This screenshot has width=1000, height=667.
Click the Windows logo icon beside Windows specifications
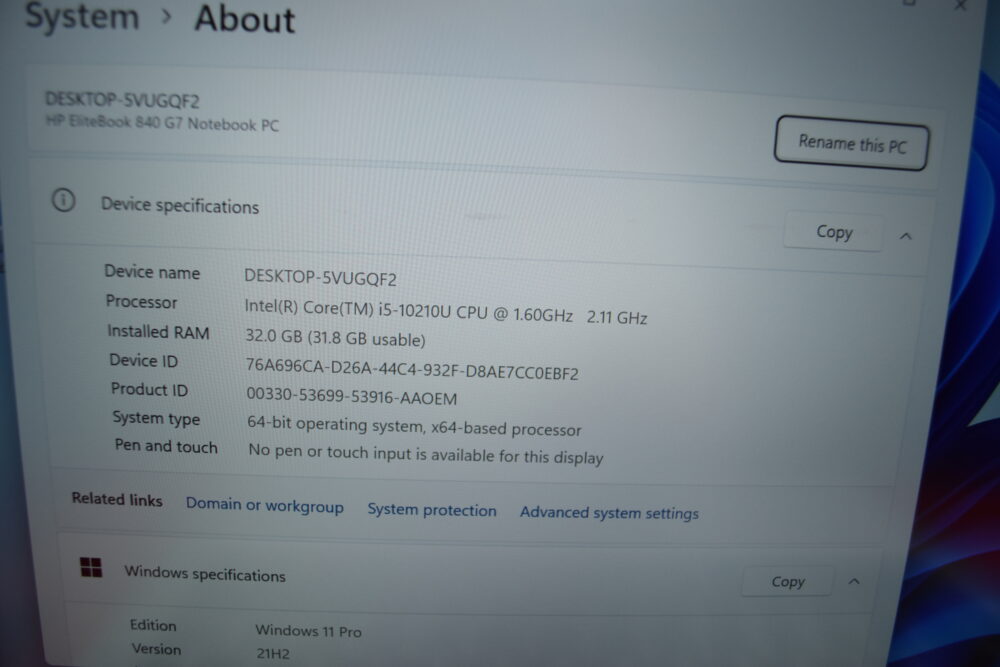(x=91, y=567)
